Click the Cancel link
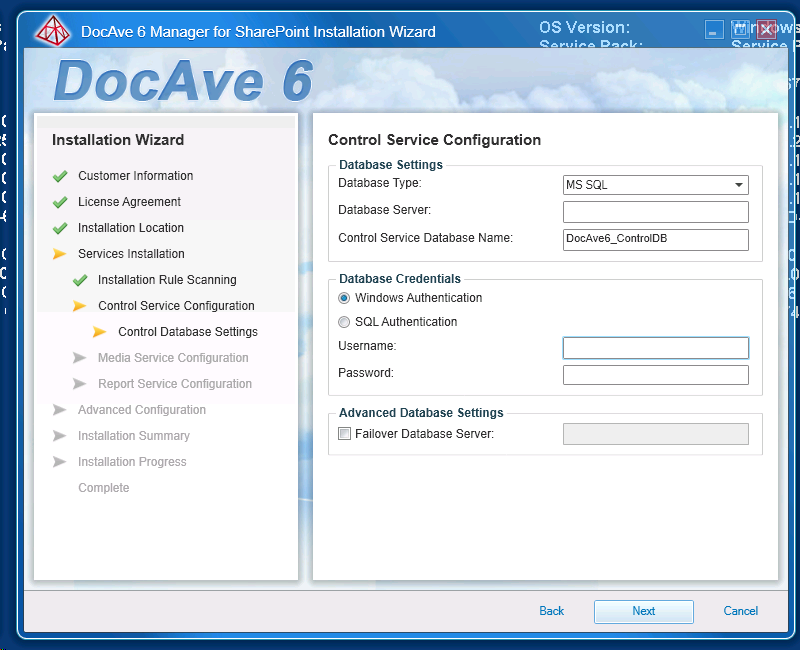Screen dimensions: 800x650 741,611
